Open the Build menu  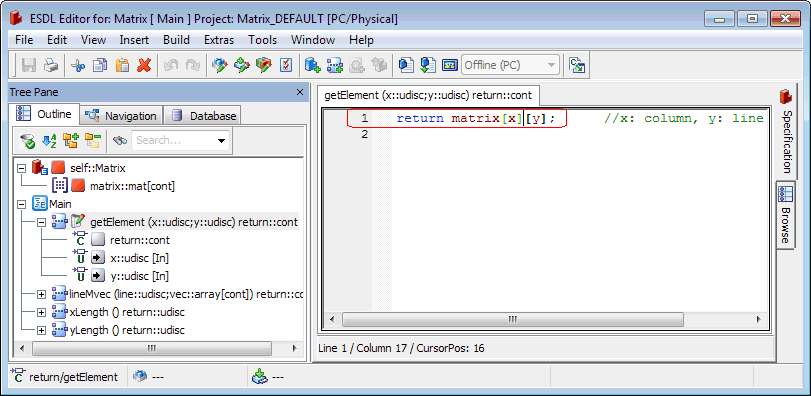176,40
